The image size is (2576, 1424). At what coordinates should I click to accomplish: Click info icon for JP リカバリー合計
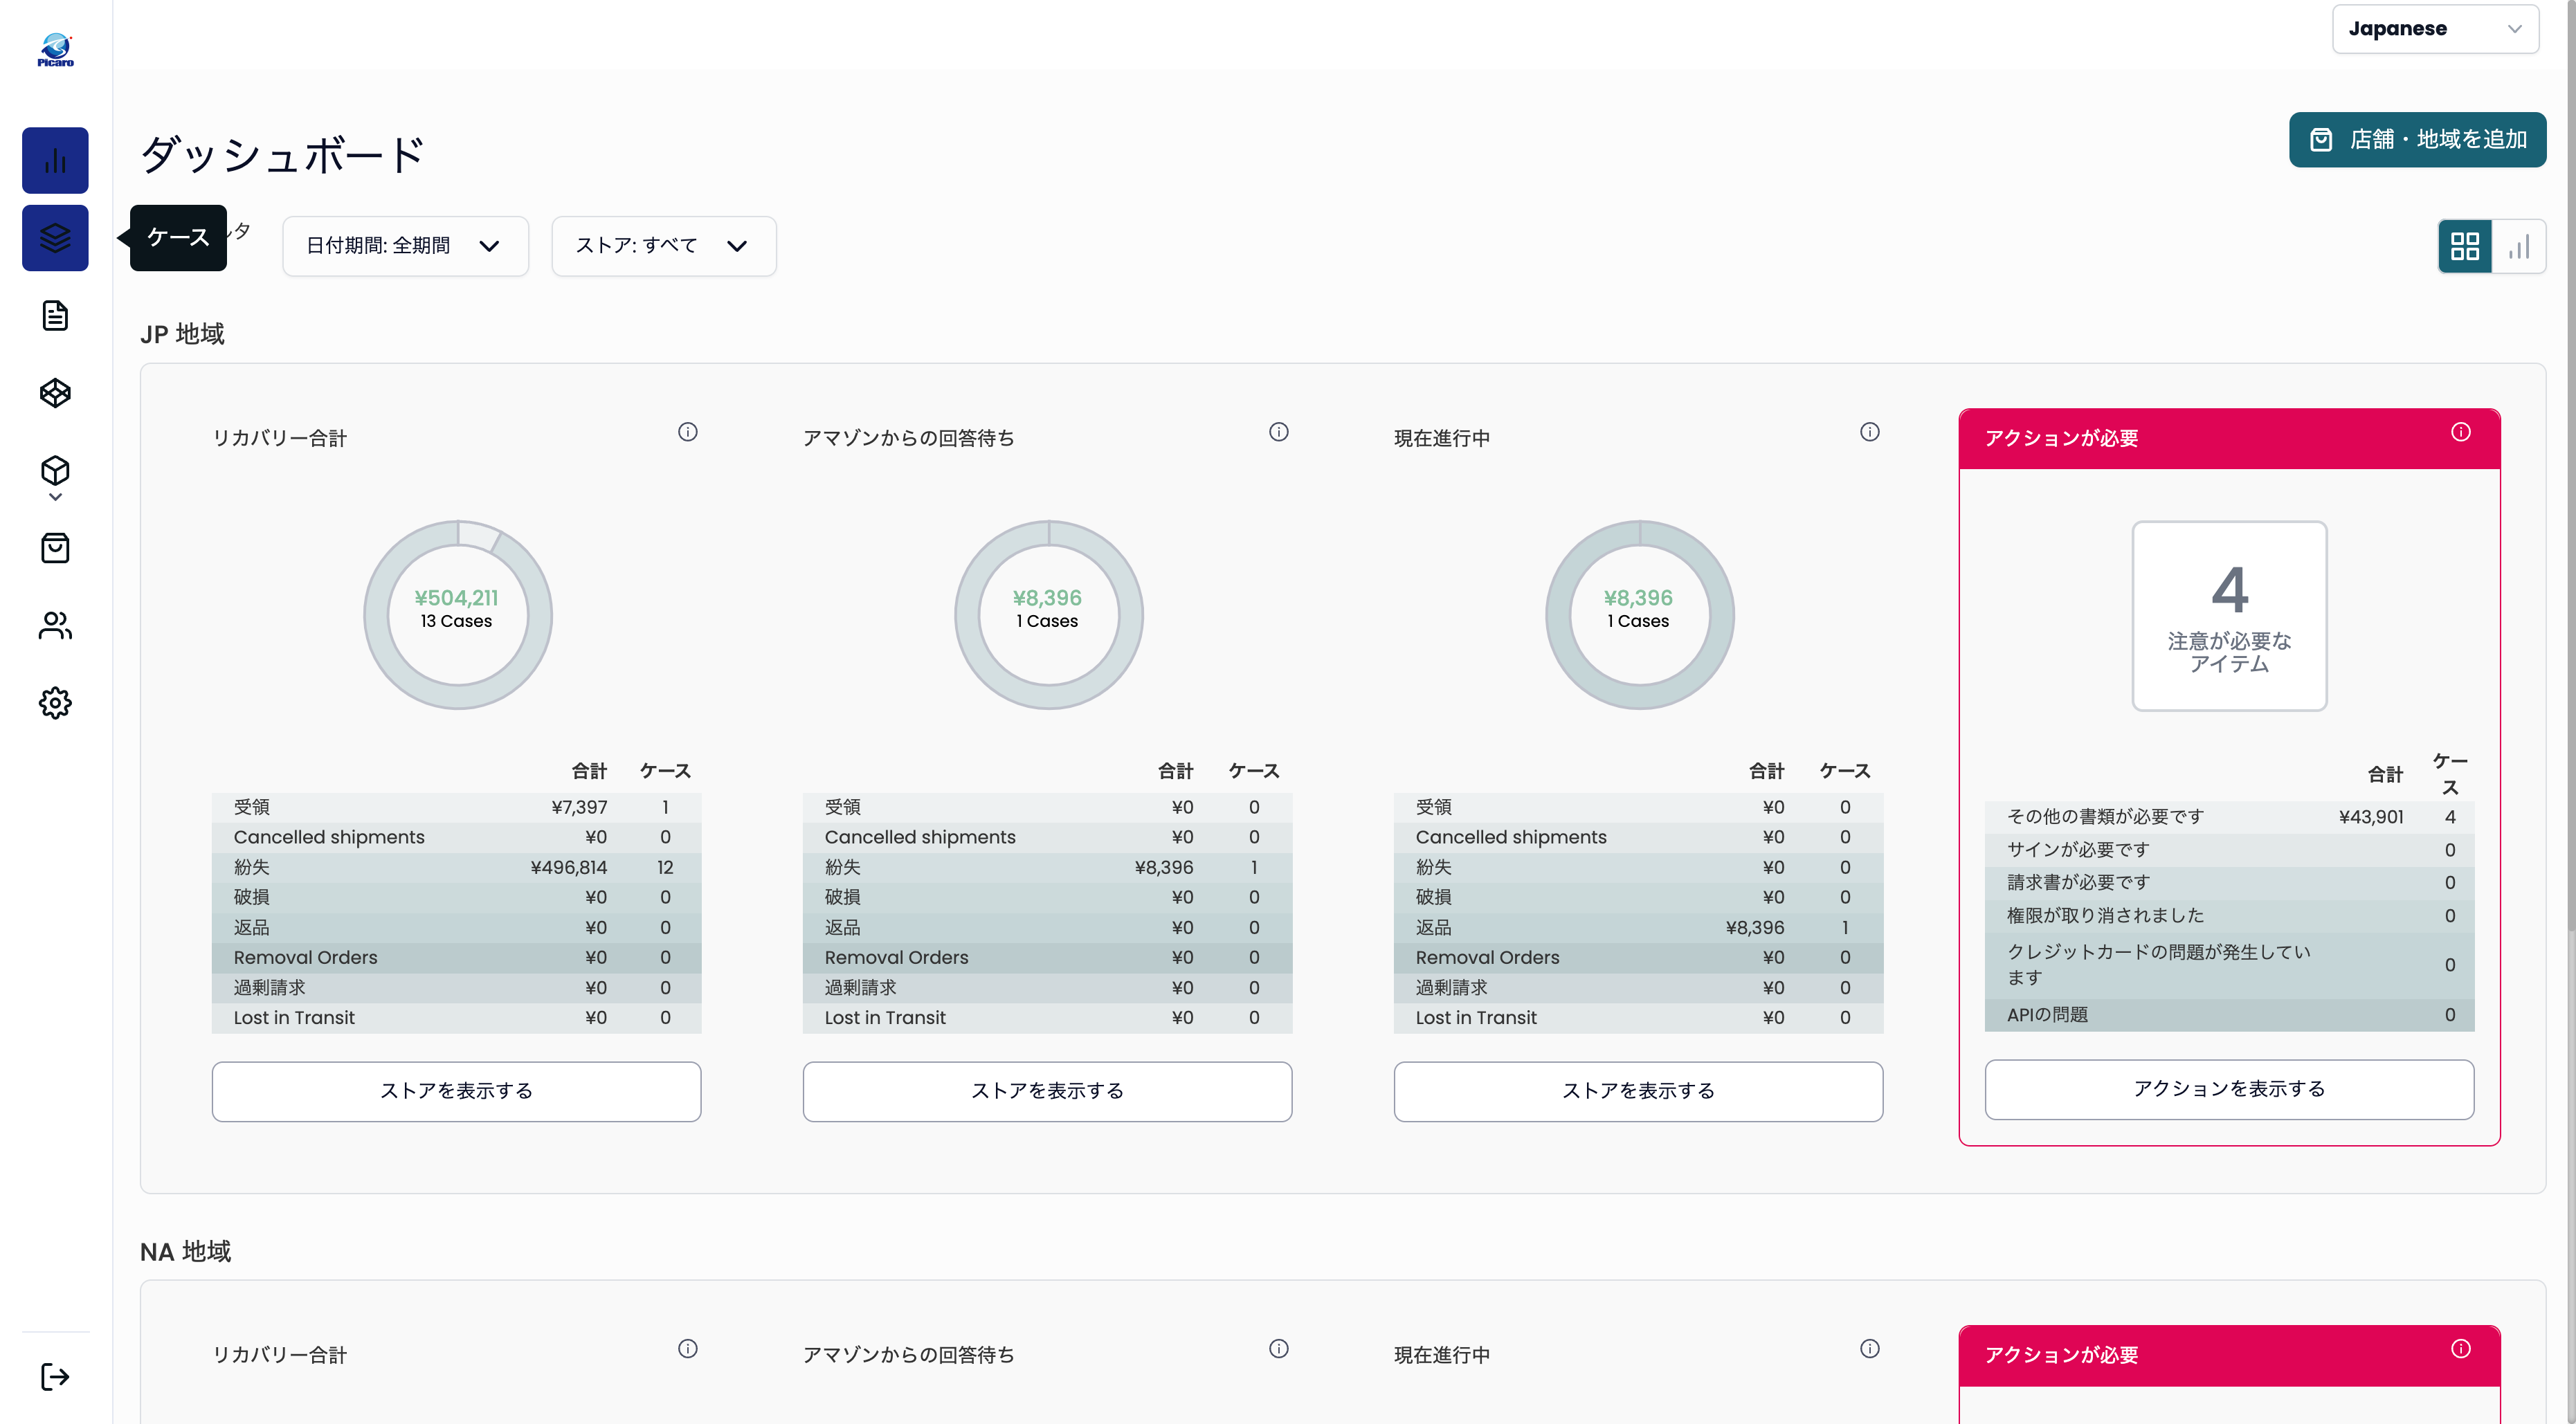(x=688, y=432)
